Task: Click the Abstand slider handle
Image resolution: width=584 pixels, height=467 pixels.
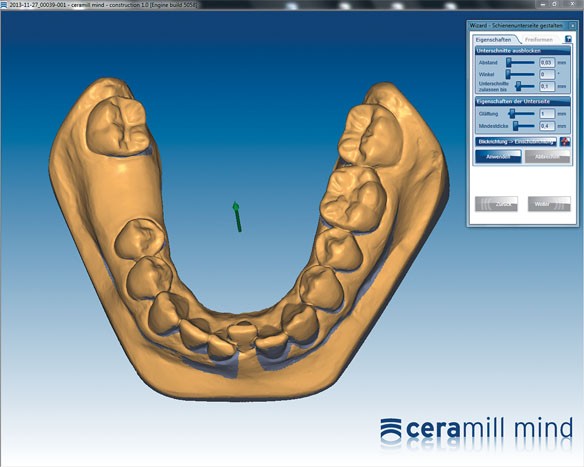Action: click(509, 62)
